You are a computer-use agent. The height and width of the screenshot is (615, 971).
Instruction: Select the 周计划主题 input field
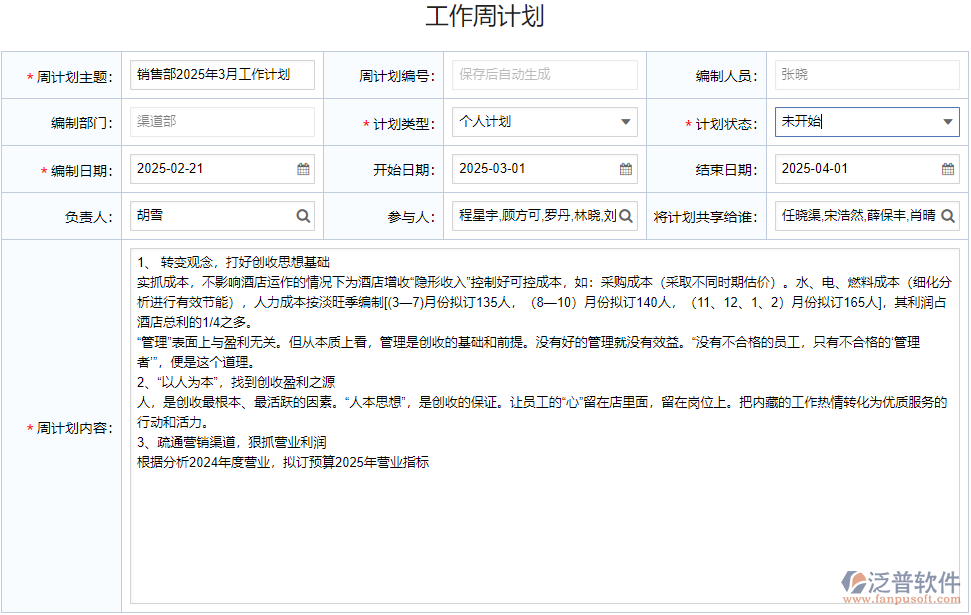(222, 74)
